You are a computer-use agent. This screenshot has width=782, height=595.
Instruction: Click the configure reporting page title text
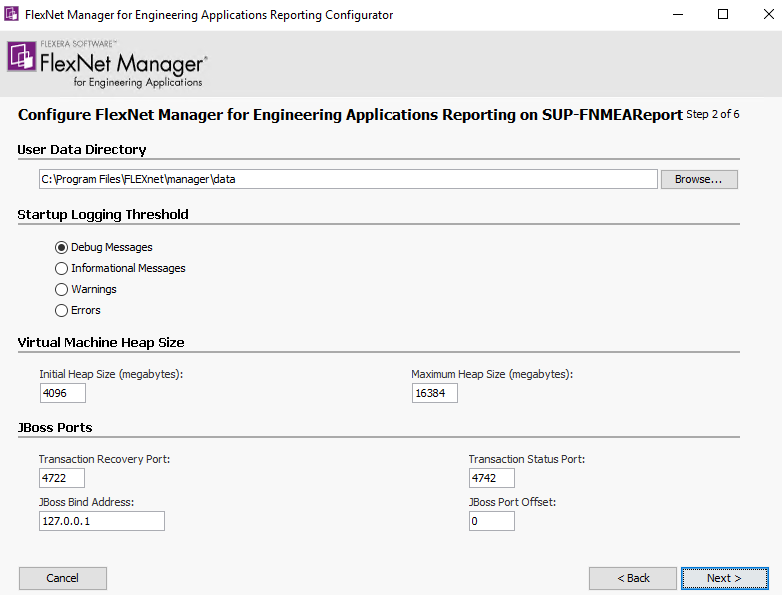(350, 115)
